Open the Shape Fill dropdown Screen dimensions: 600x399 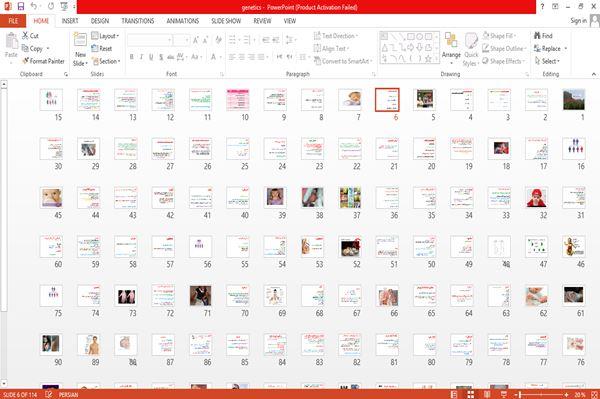click(499, 36)
